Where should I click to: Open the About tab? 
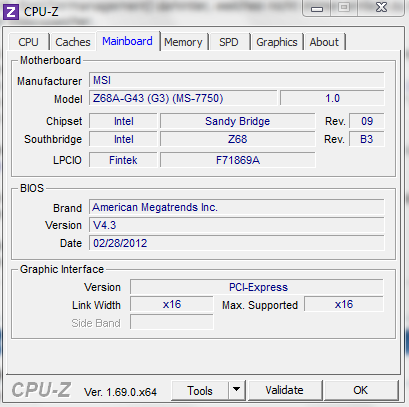point(324,42)
